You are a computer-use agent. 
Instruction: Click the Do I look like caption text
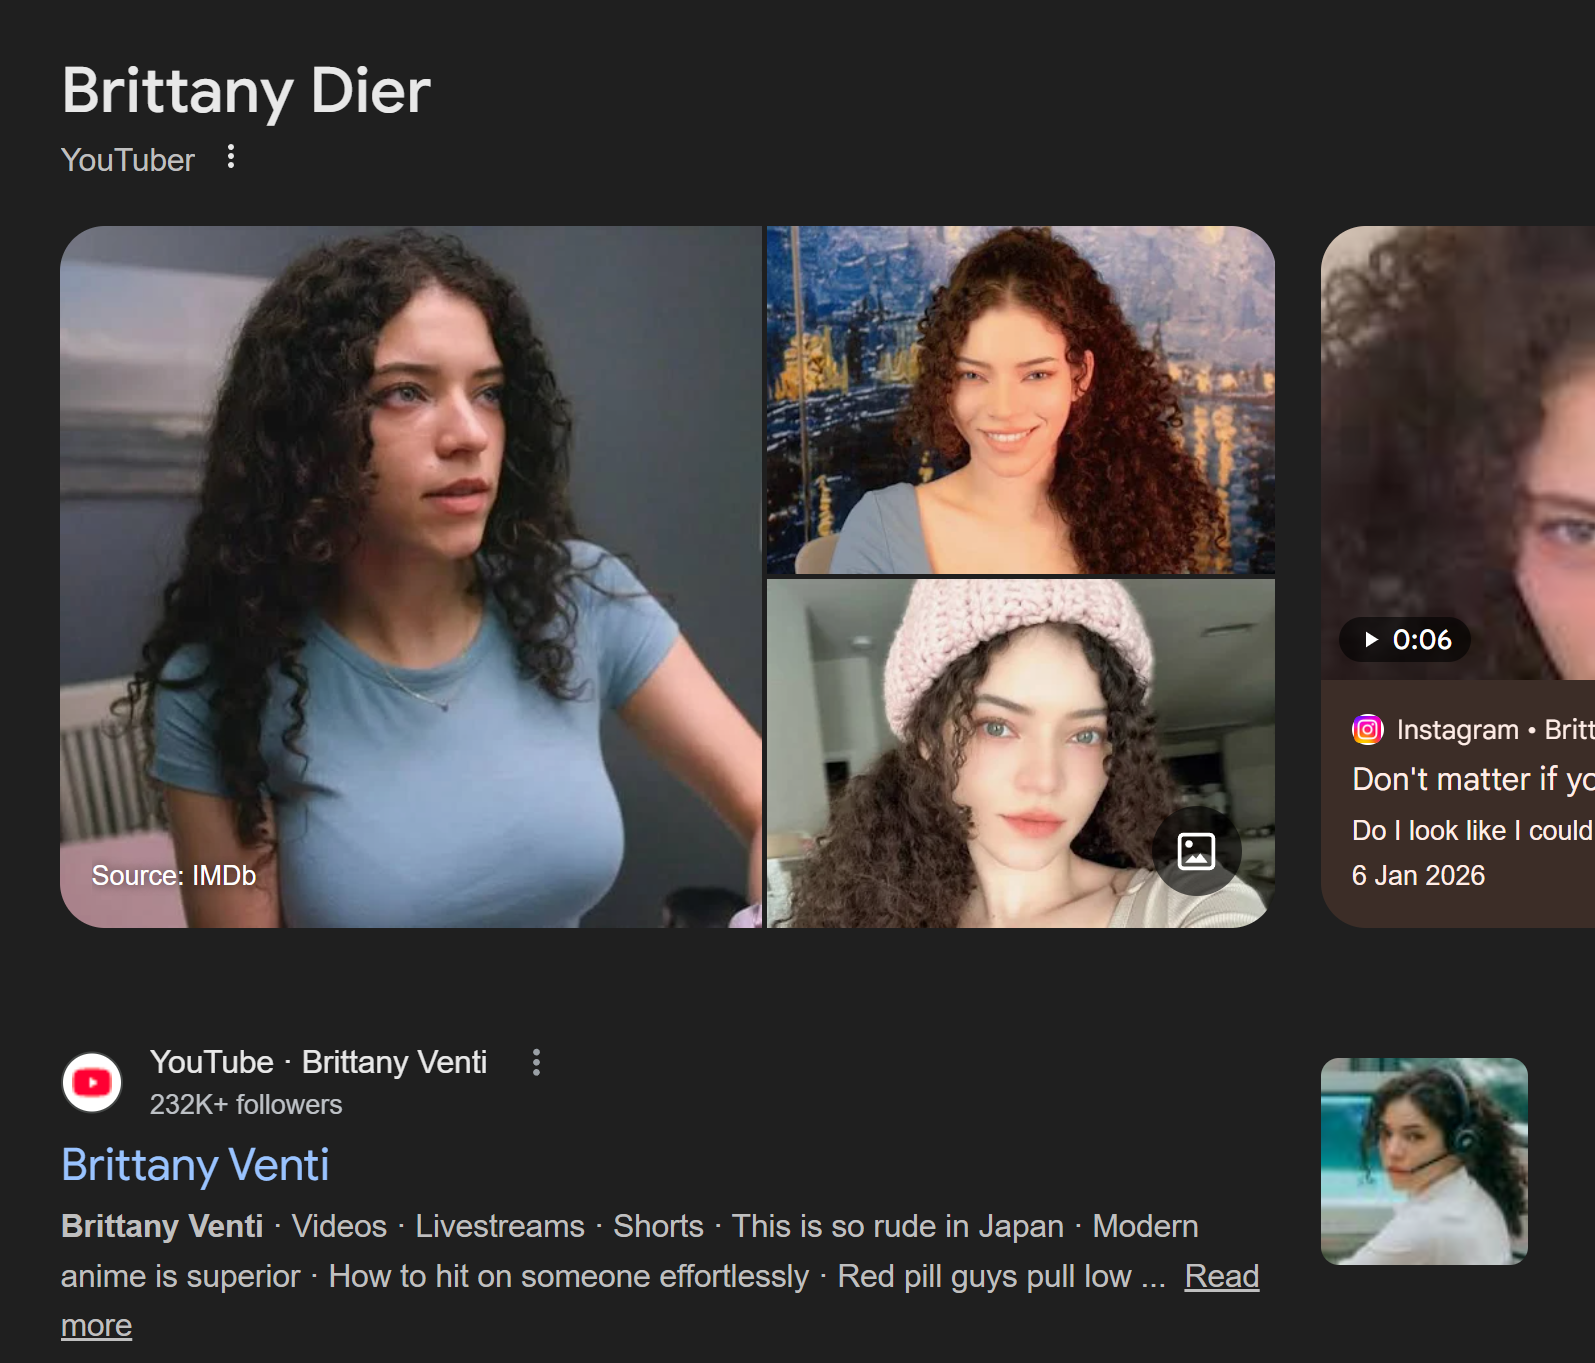click(1473, 831)
